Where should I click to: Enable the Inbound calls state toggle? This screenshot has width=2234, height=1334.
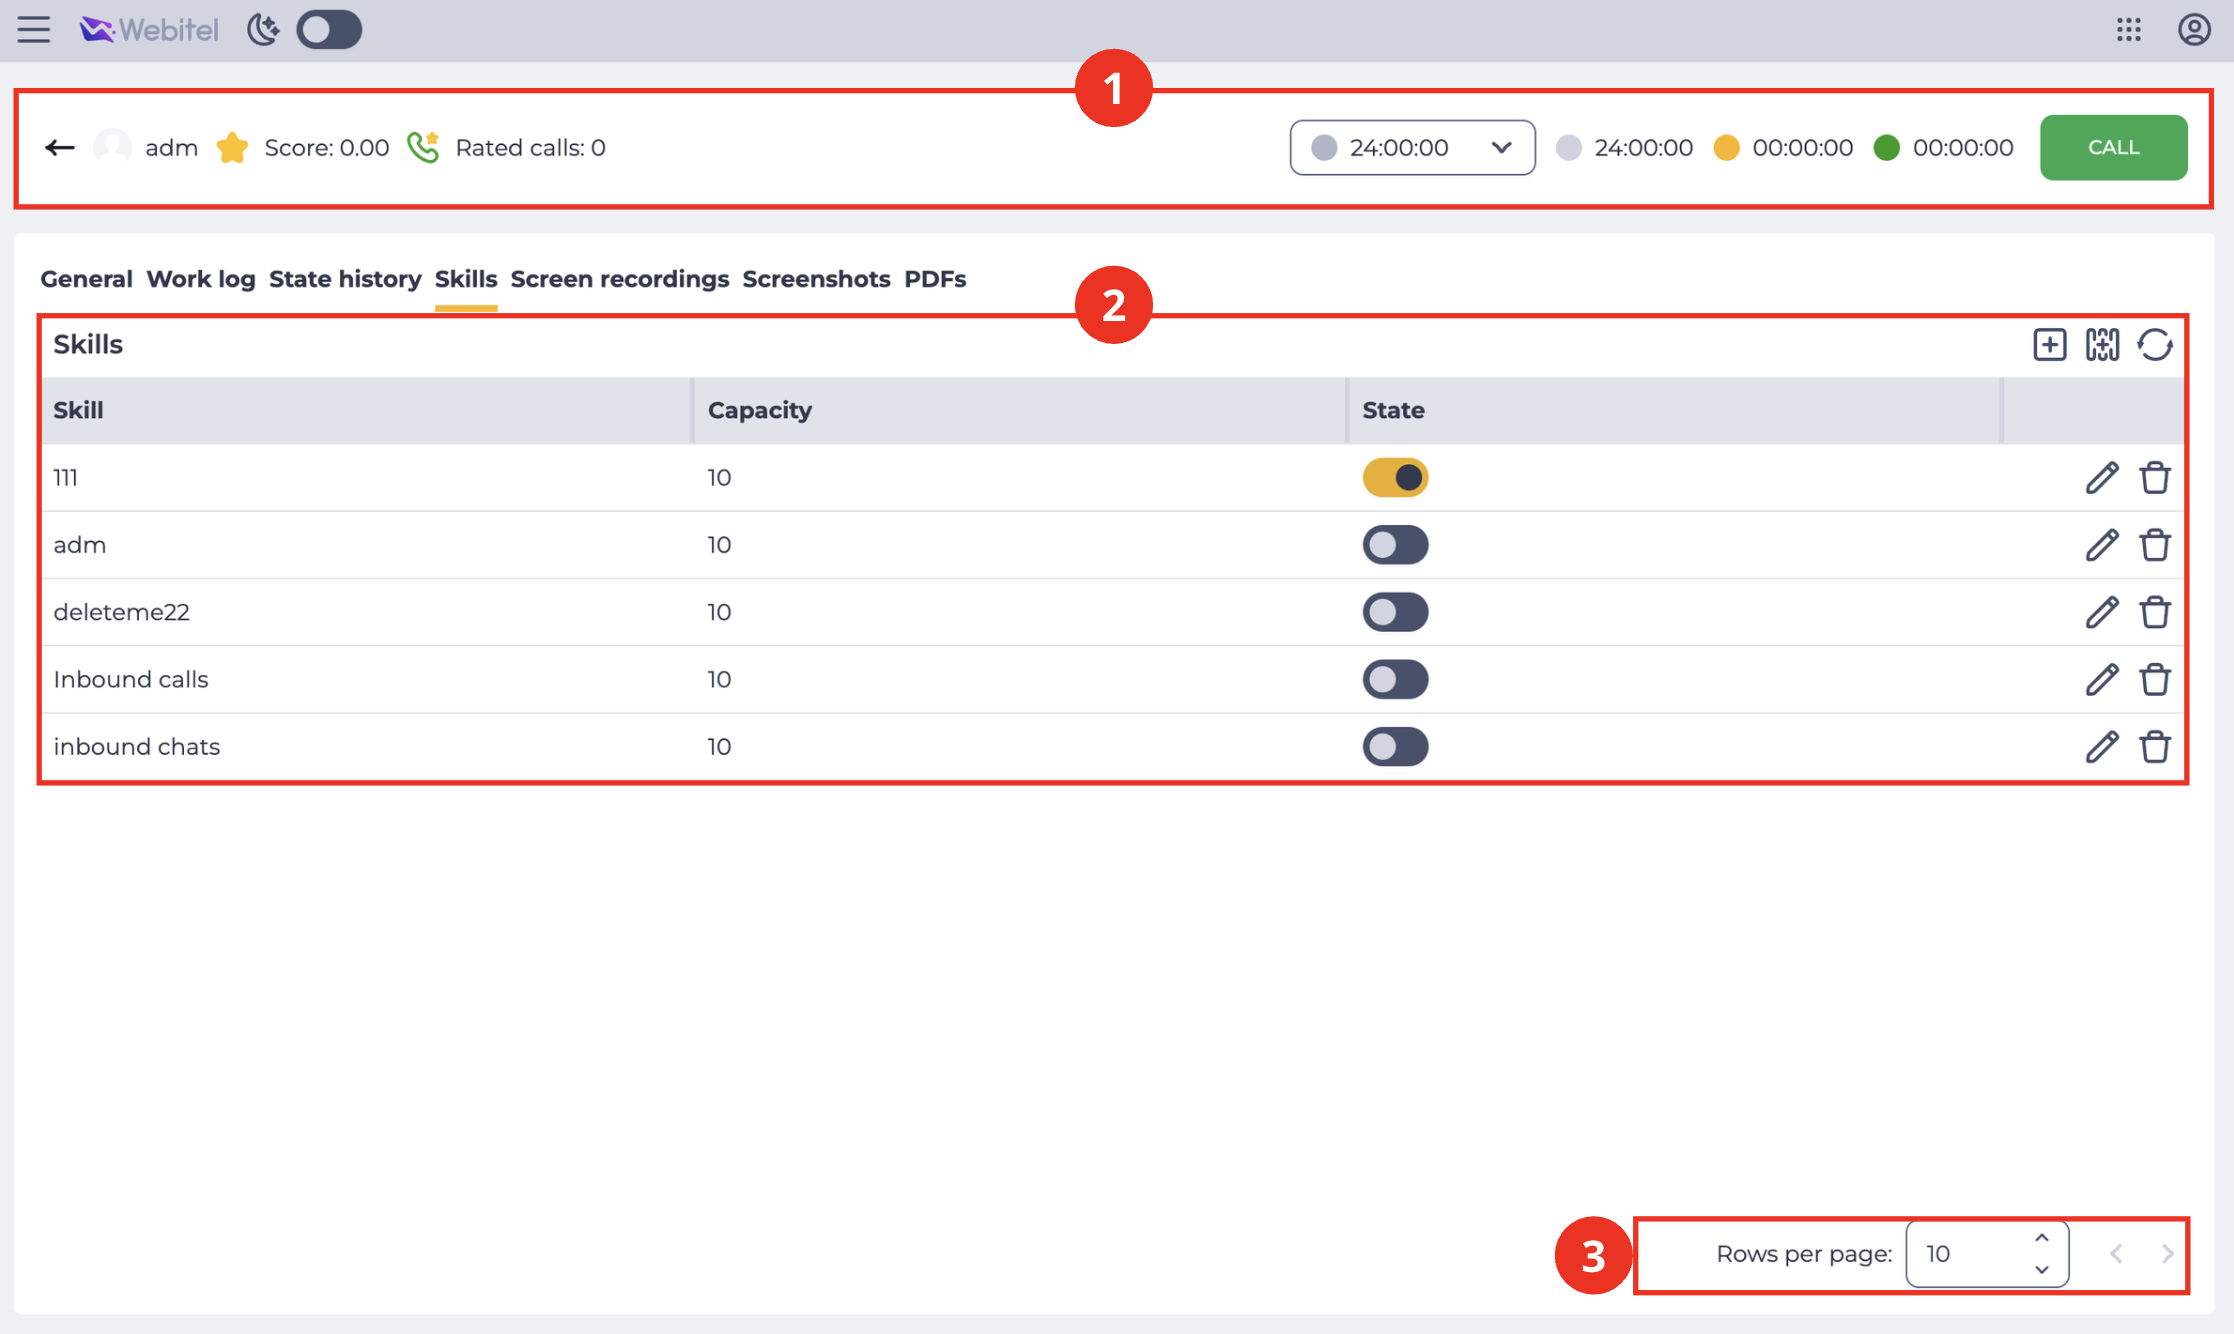click(x=1395, y=679)
